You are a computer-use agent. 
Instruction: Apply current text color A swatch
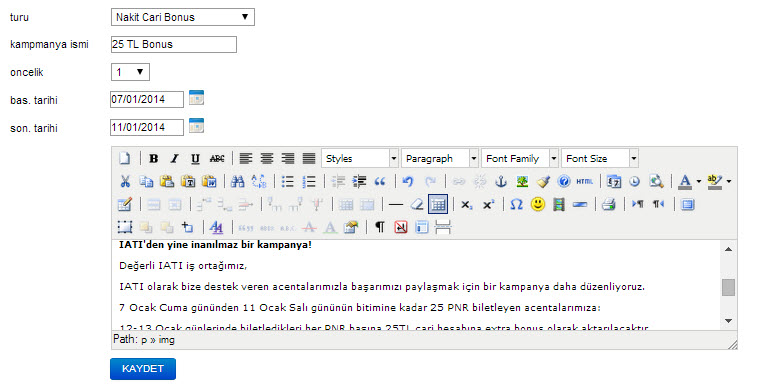685,182
